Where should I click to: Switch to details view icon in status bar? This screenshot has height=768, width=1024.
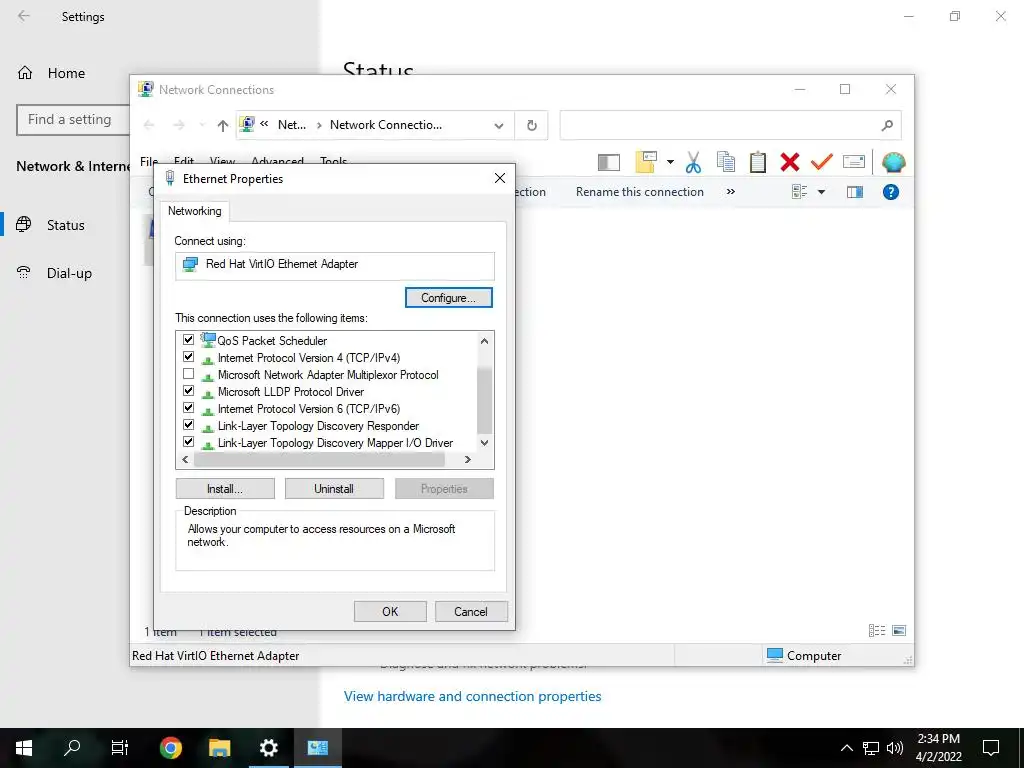[877, 630]
